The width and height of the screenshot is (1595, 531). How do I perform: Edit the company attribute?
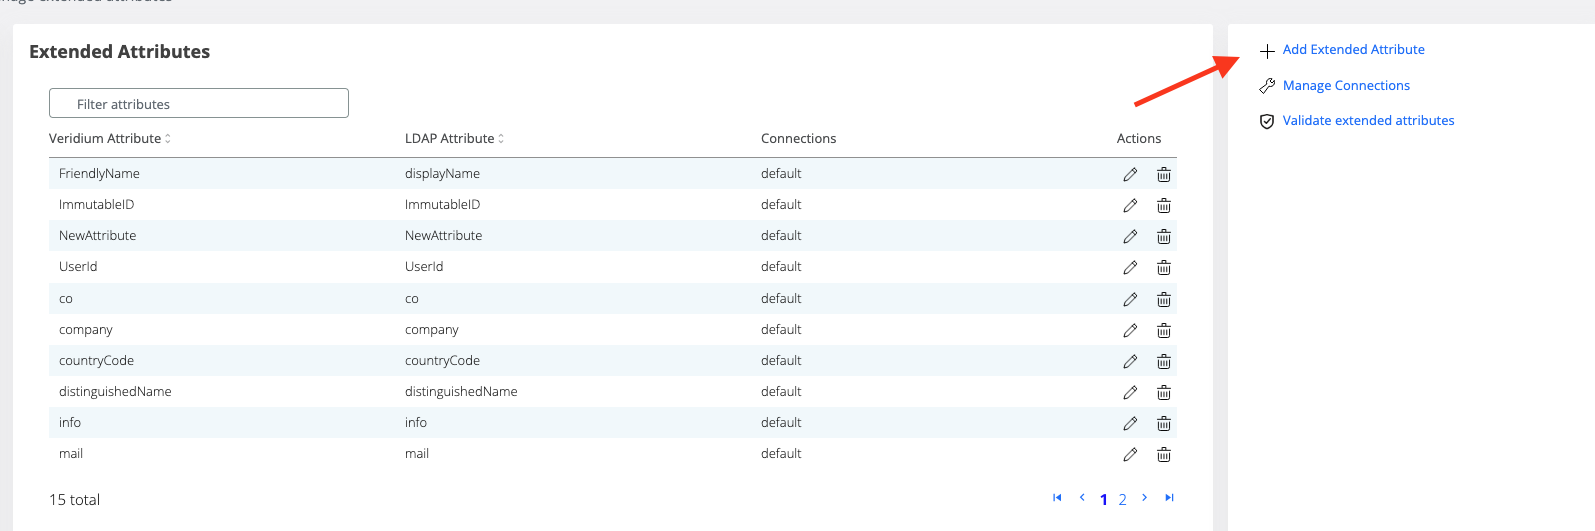point(1130,330)
